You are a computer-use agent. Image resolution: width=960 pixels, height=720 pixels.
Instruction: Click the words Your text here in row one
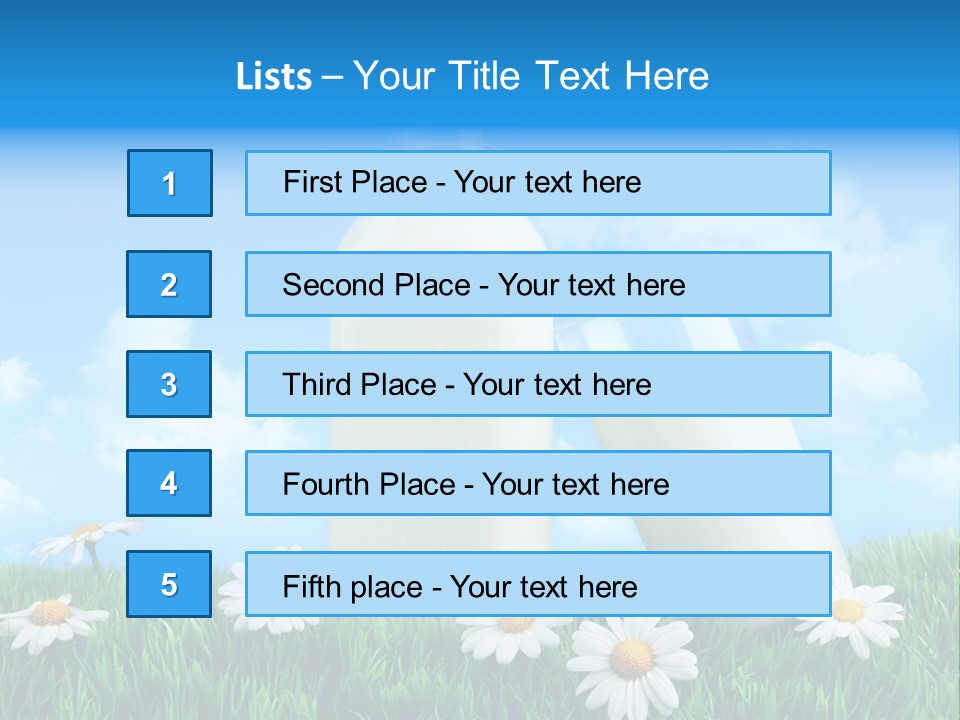(x=547, y=182)
